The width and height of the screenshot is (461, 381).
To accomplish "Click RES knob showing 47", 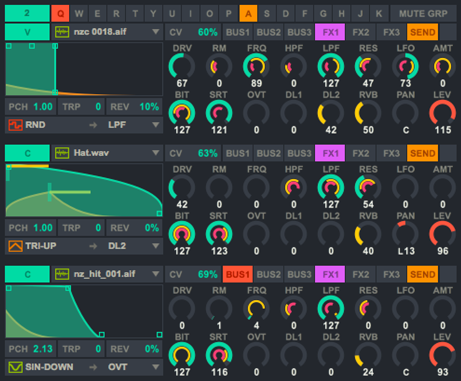I will click(x=368, y=67).
